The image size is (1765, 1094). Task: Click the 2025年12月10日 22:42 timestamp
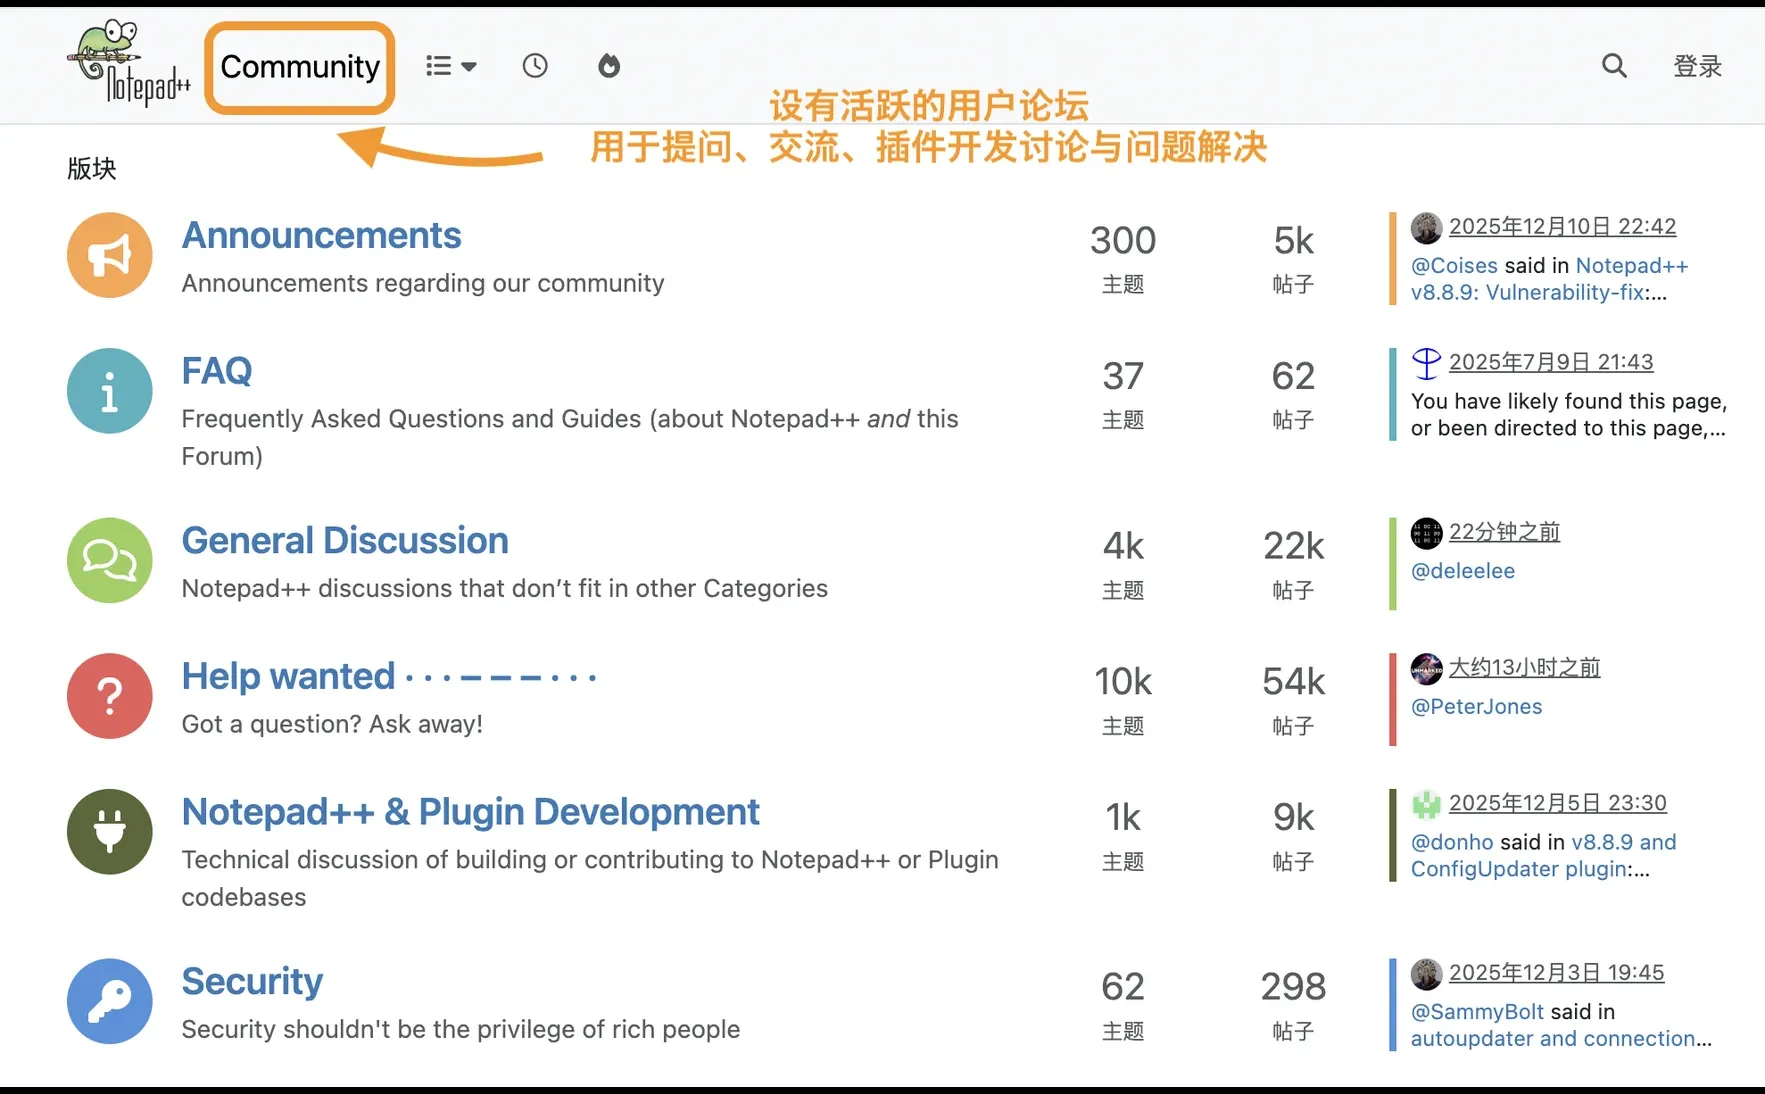point(1562,227)
